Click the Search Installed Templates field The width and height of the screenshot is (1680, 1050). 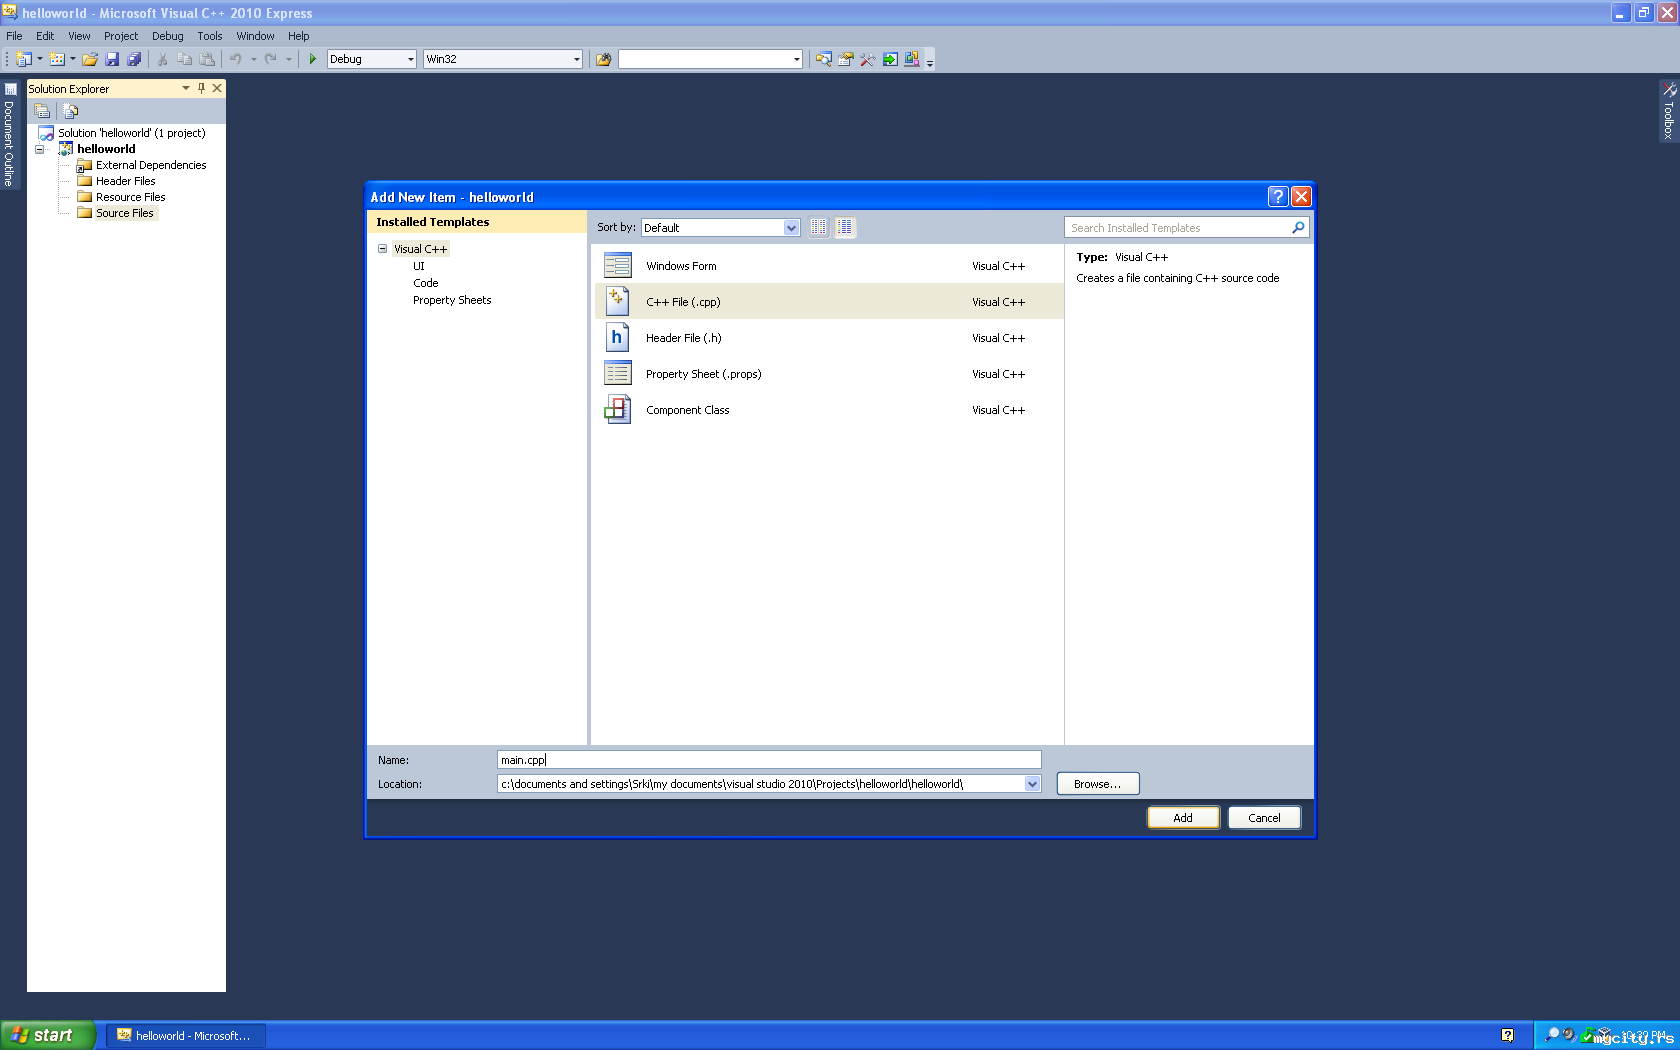1178,228
